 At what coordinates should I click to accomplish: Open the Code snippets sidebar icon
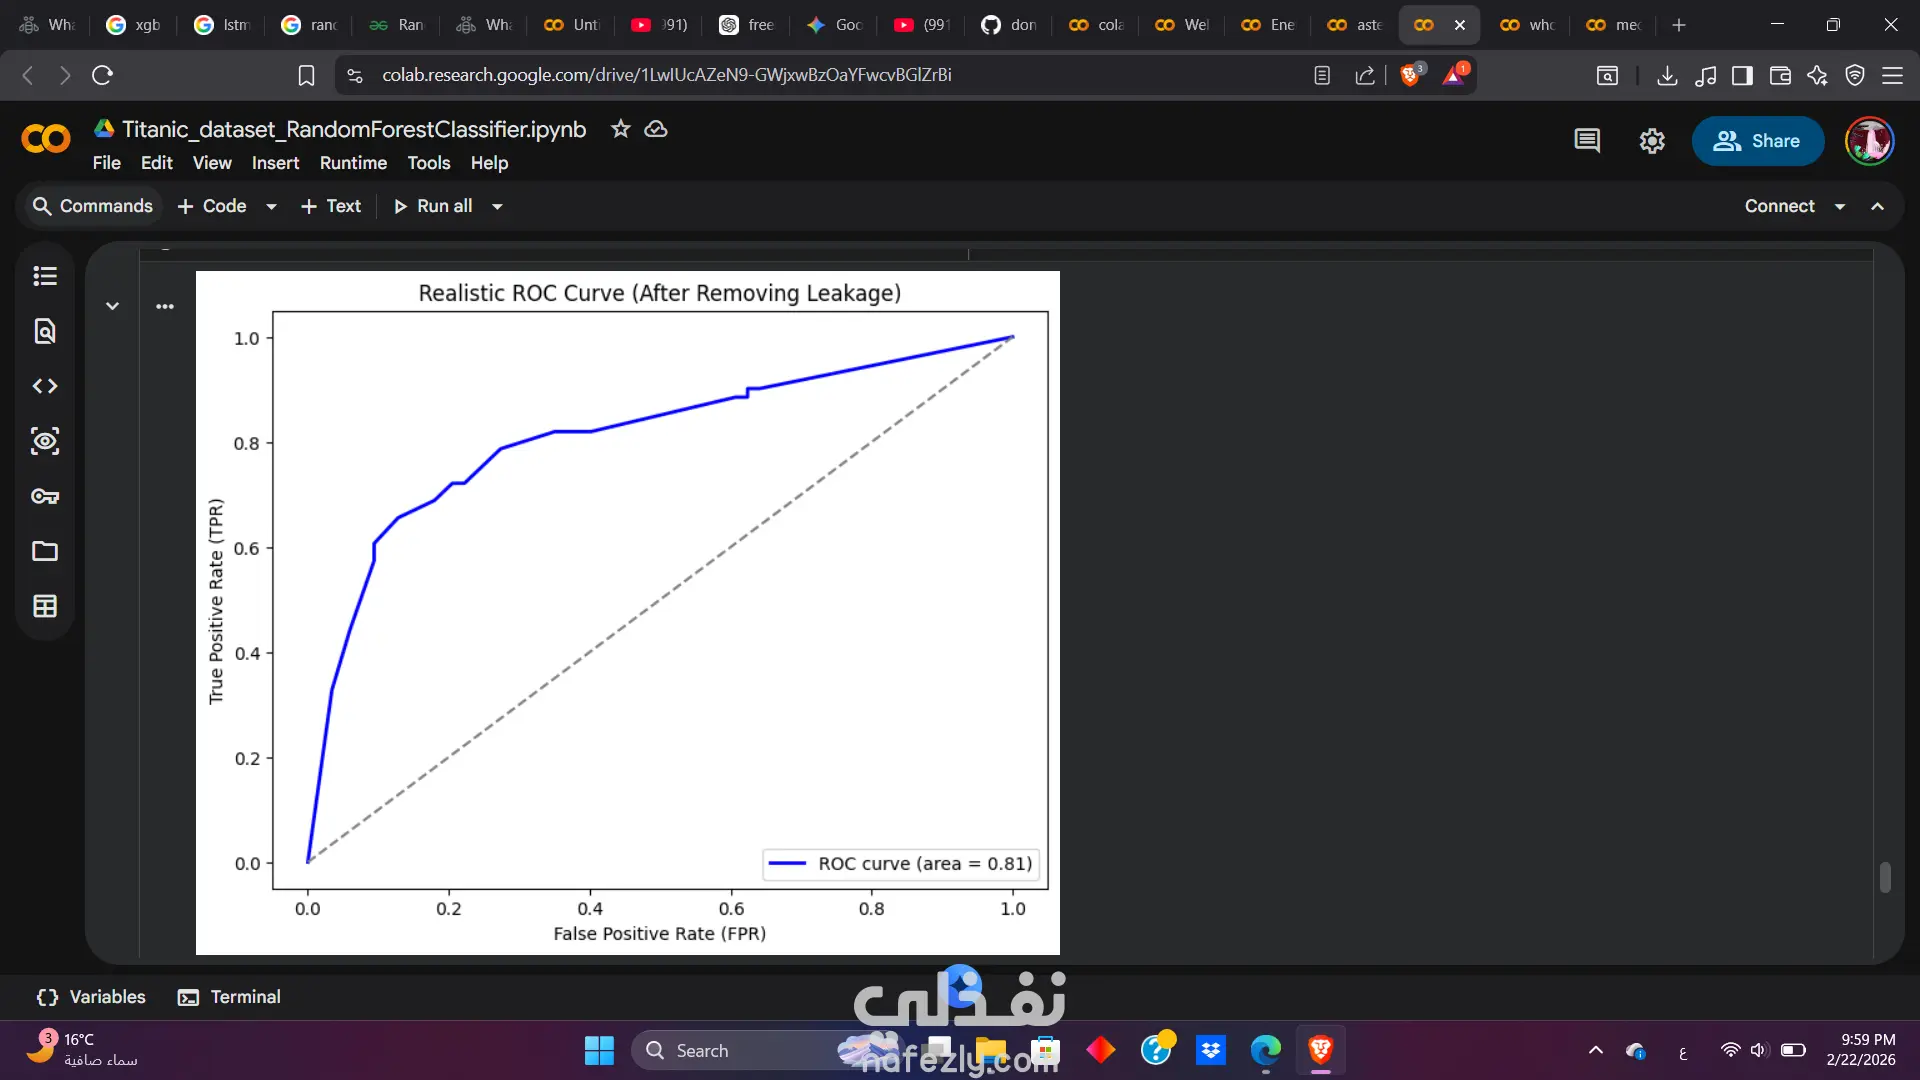[45, 386]
